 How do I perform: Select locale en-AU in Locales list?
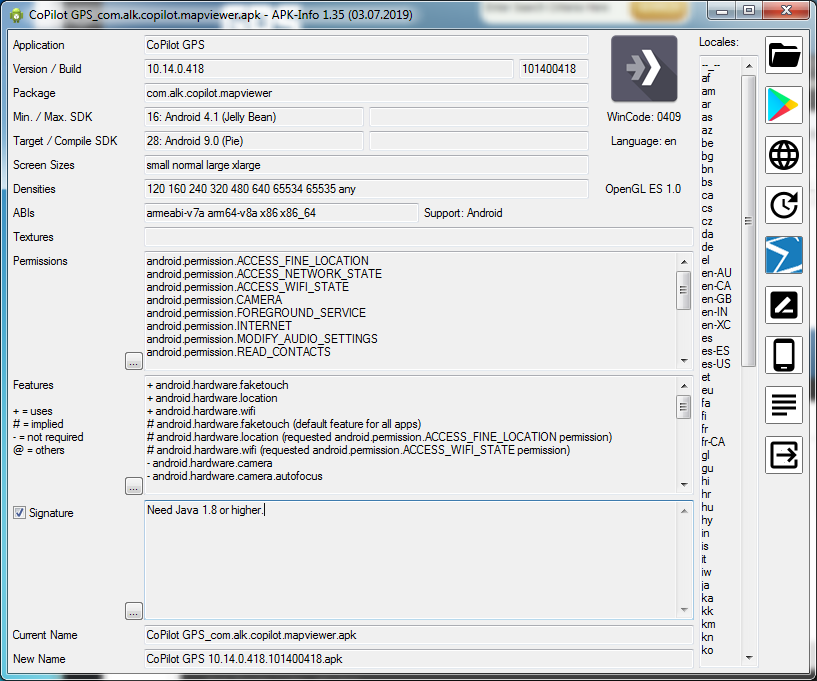click(x=716, y=273)
